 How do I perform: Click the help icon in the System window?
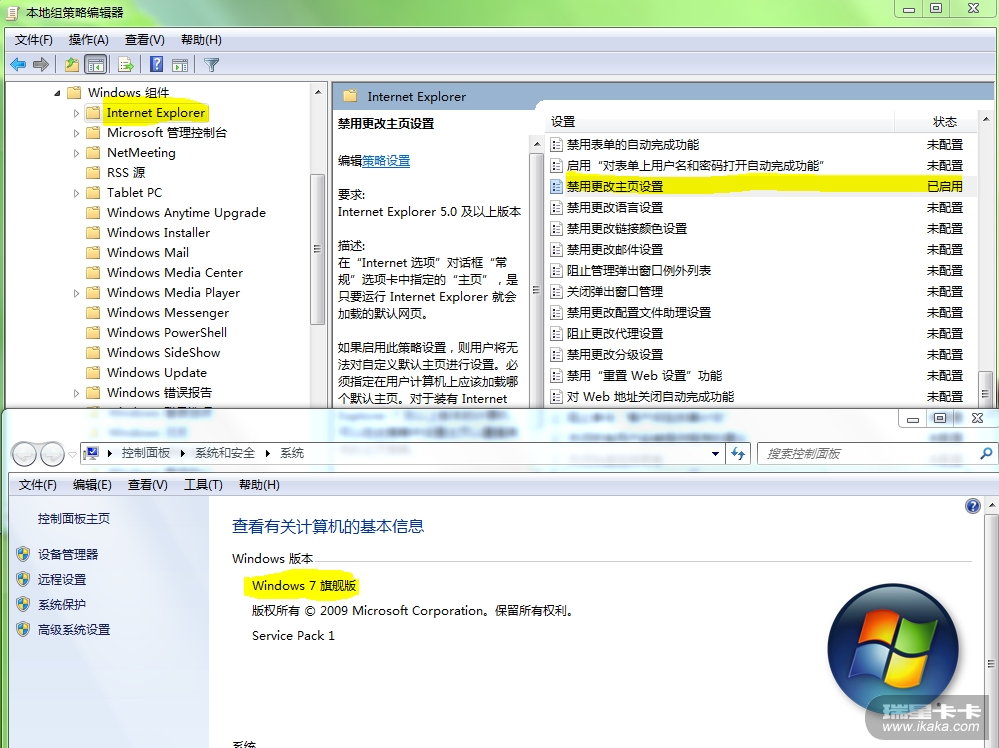[x=972, y=506]
